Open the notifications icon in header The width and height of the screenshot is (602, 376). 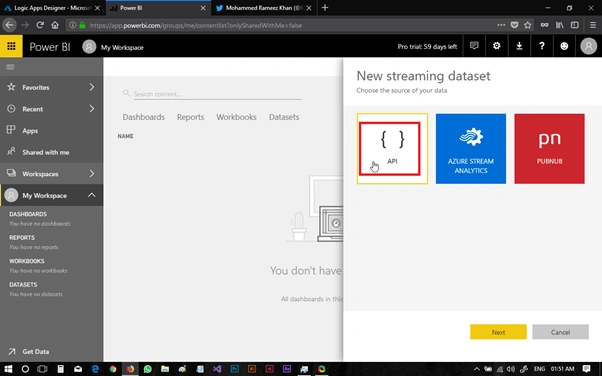point(474,46)
